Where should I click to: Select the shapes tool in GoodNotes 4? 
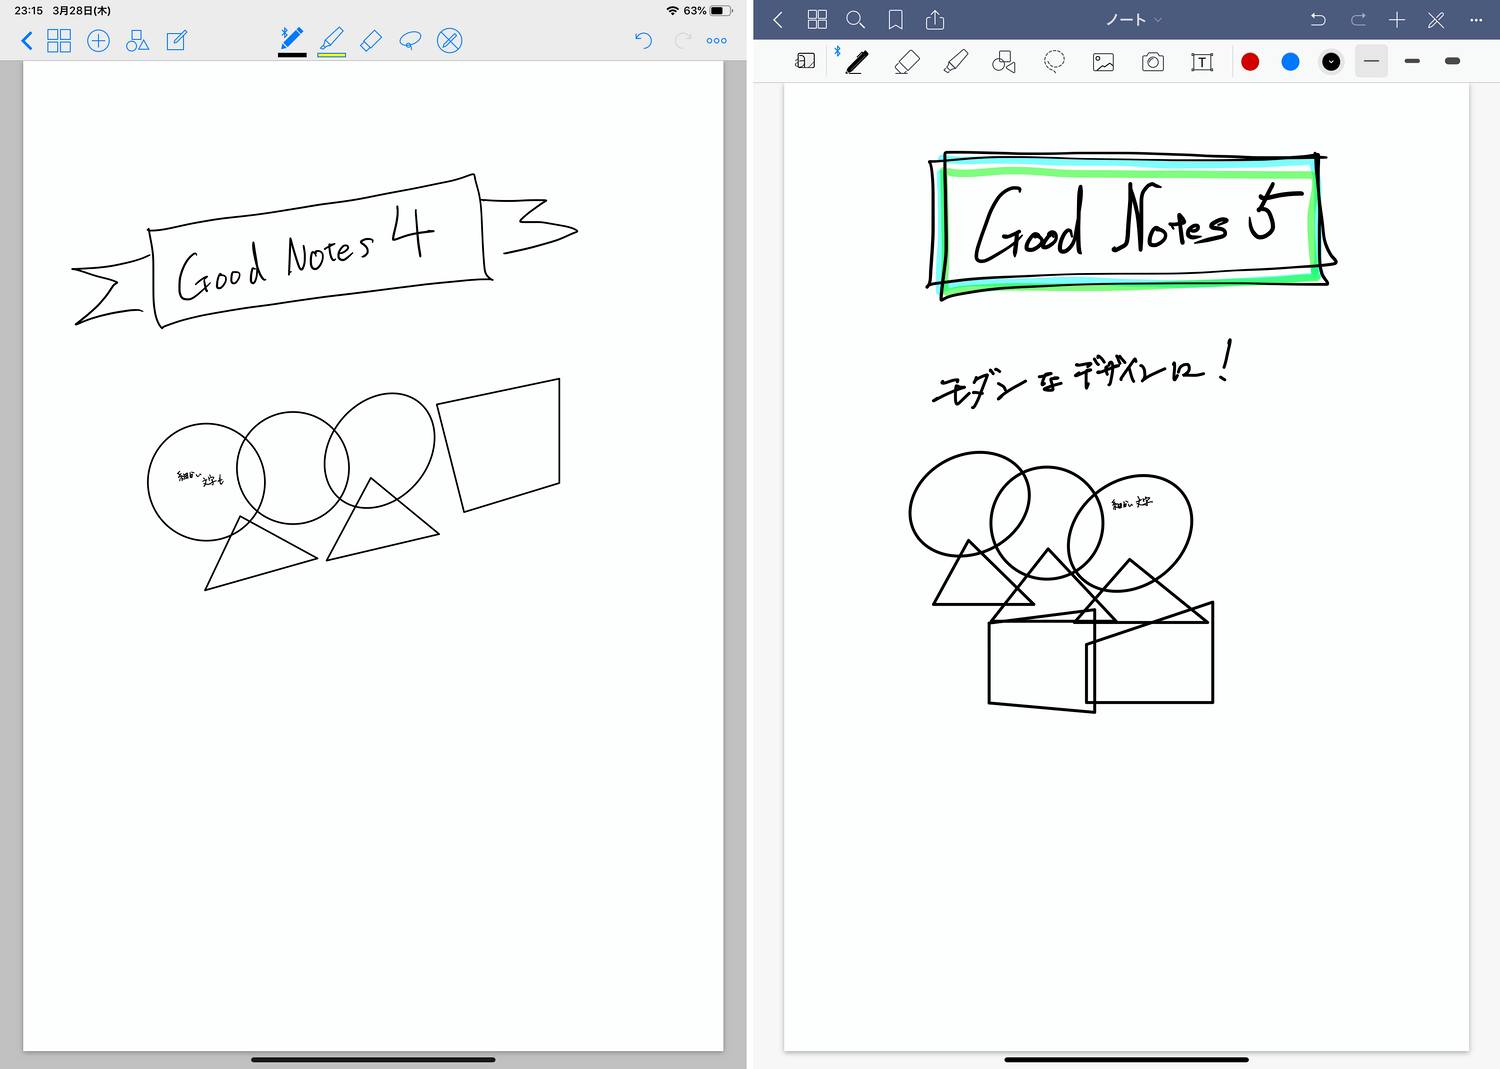pos(138,41)
